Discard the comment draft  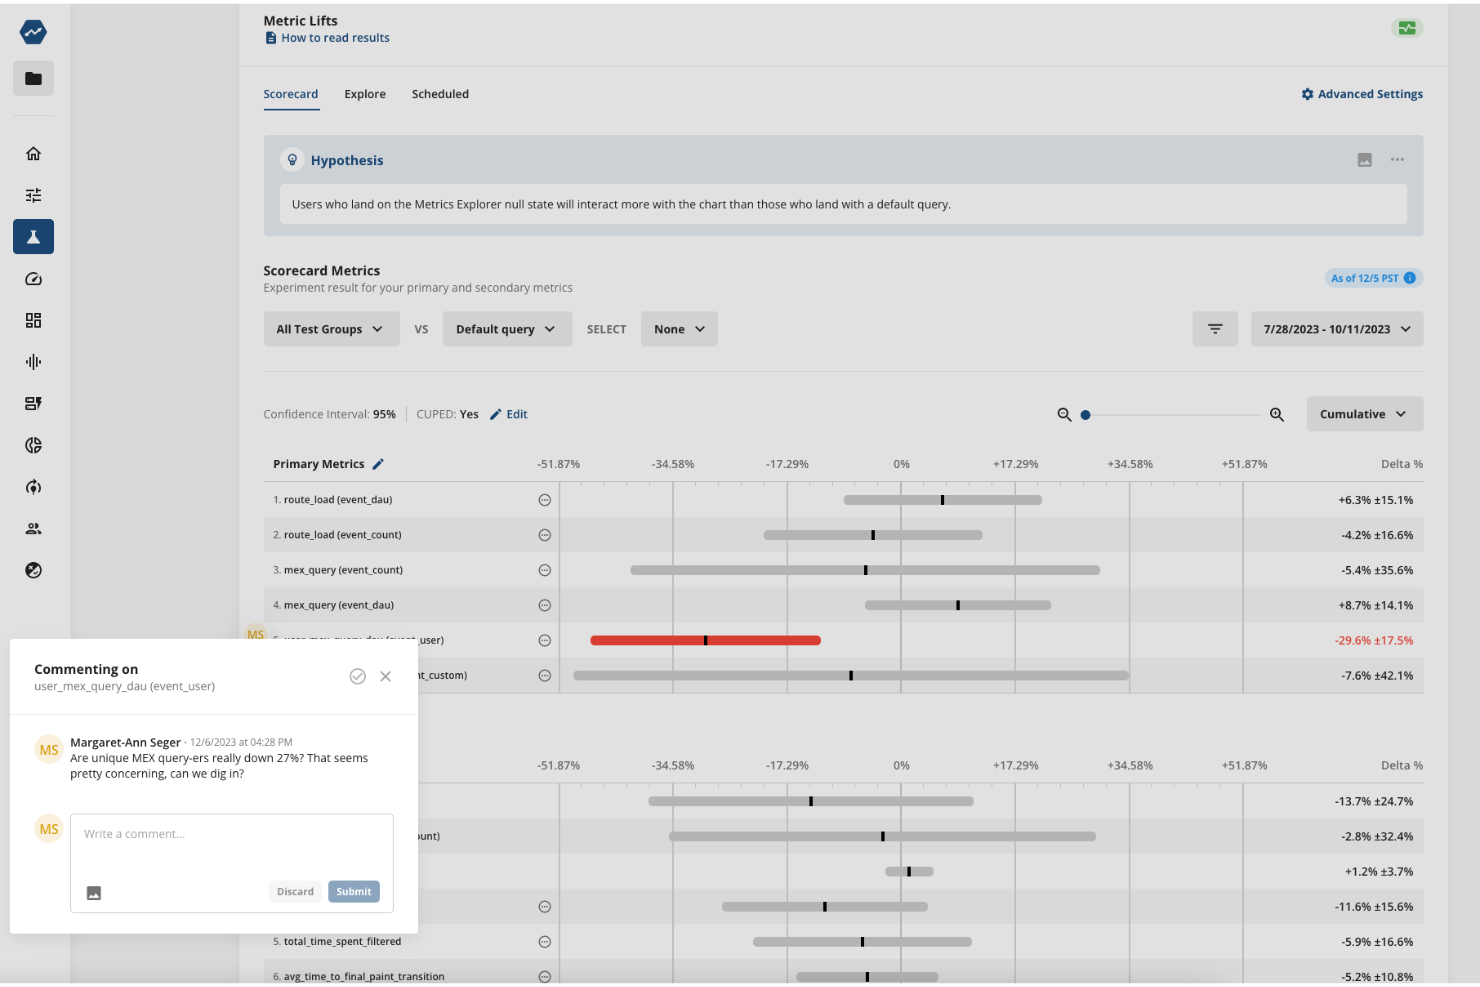tap(295, 892)
